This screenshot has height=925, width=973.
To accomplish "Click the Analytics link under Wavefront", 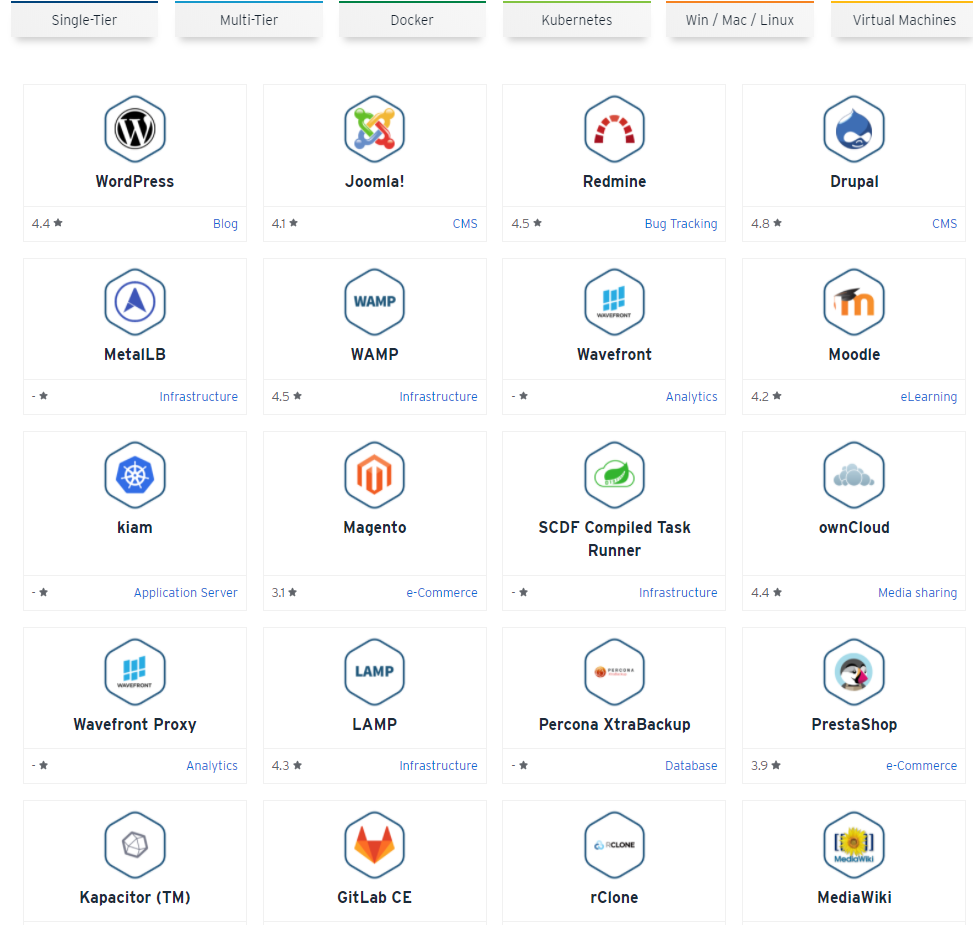I will point(691,396).
